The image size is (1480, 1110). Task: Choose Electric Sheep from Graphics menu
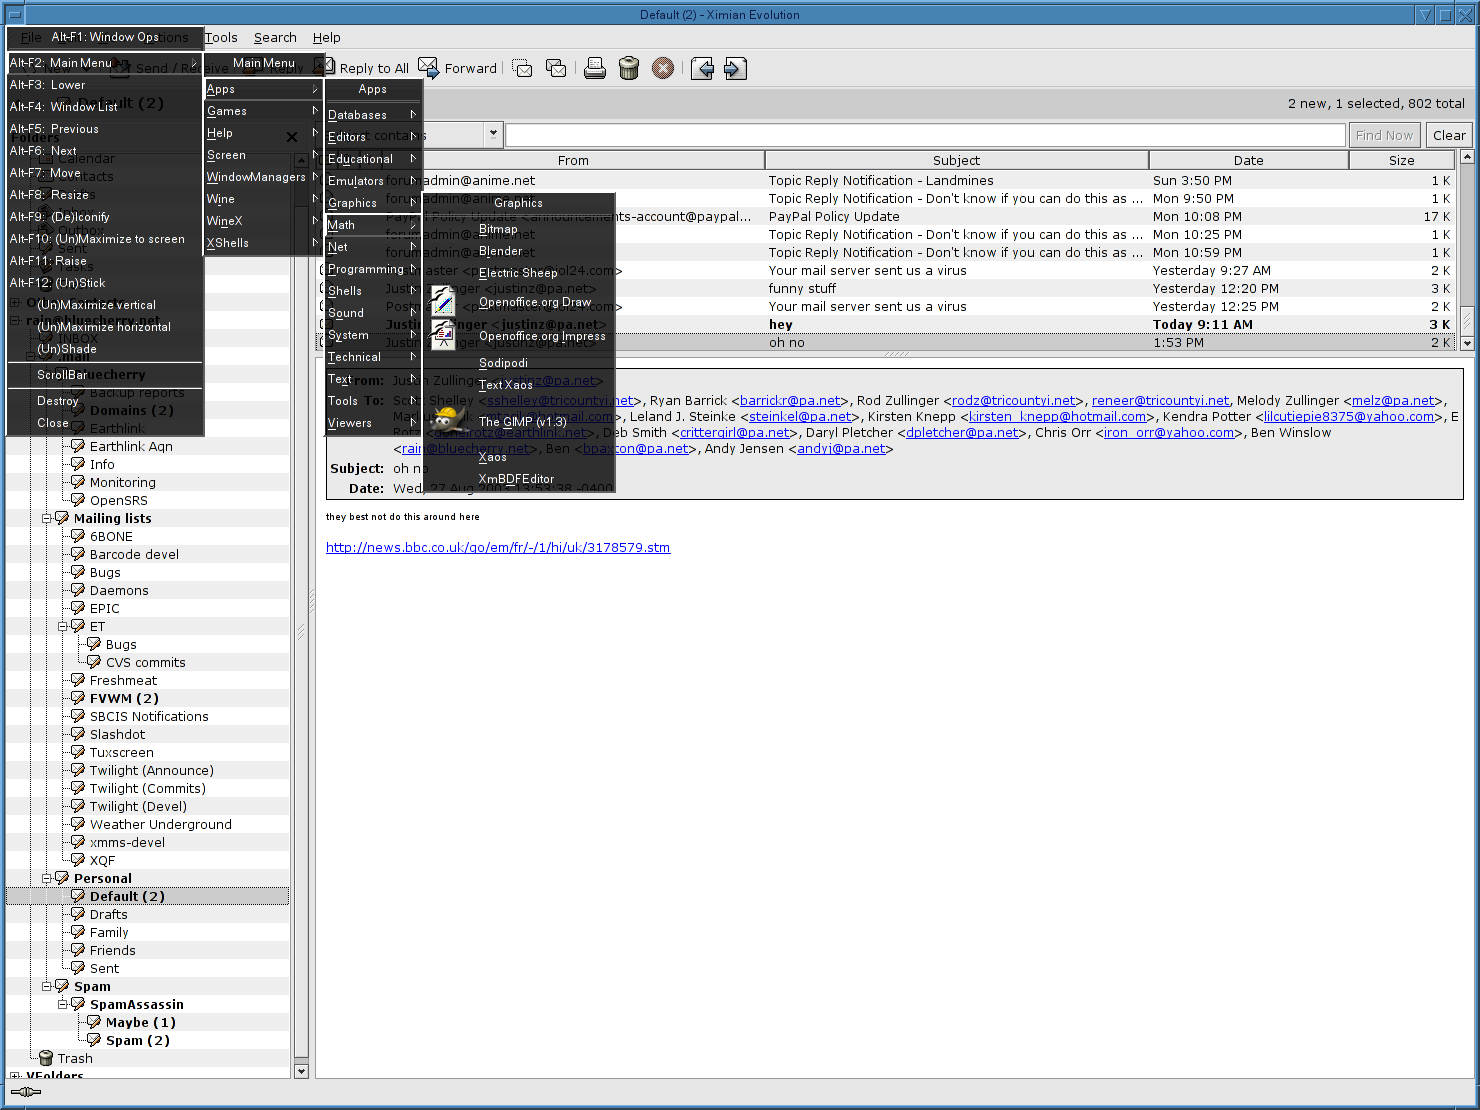519,273
